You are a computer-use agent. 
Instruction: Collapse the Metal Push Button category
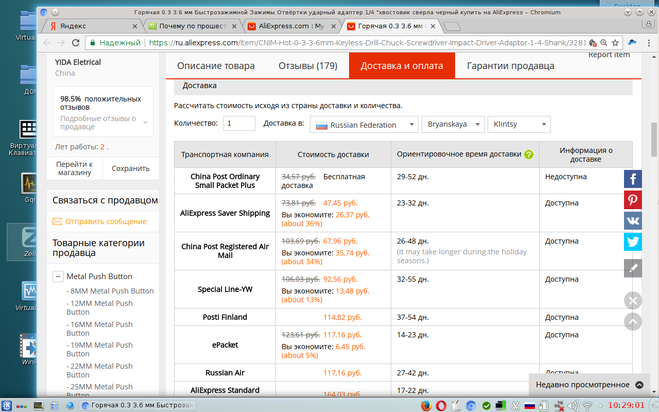point(58,276)
